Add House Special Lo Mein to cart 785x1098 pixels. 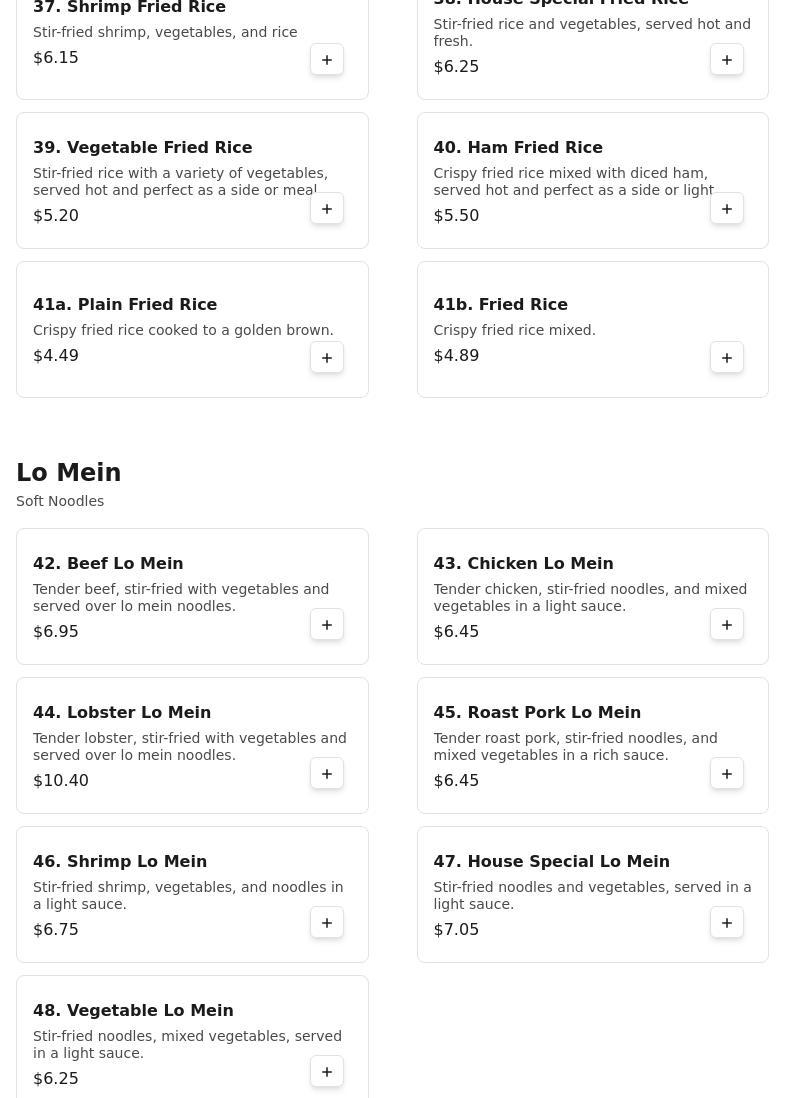pos(727,923)
